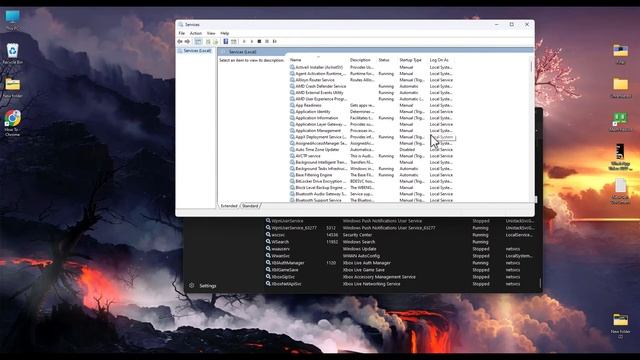640x360 pixels.
Task: Select the Auto Time Zone Updater service
Action: (x=371, y=149)
